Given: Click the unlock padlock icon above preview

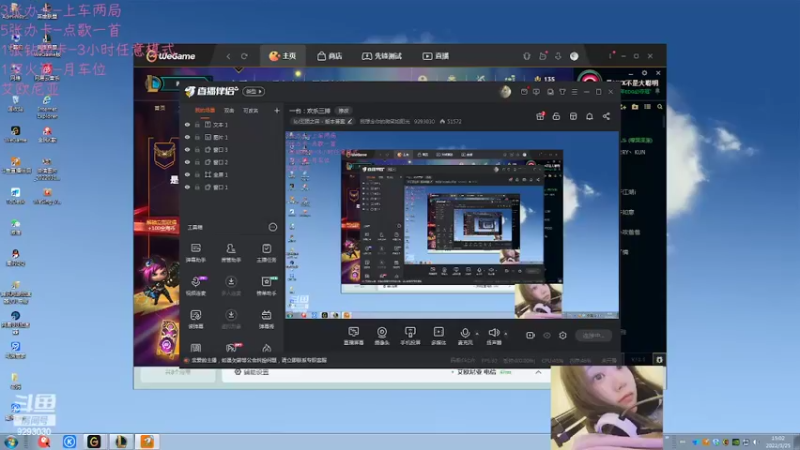Looking at the screenshot, I should click(556, 116).
